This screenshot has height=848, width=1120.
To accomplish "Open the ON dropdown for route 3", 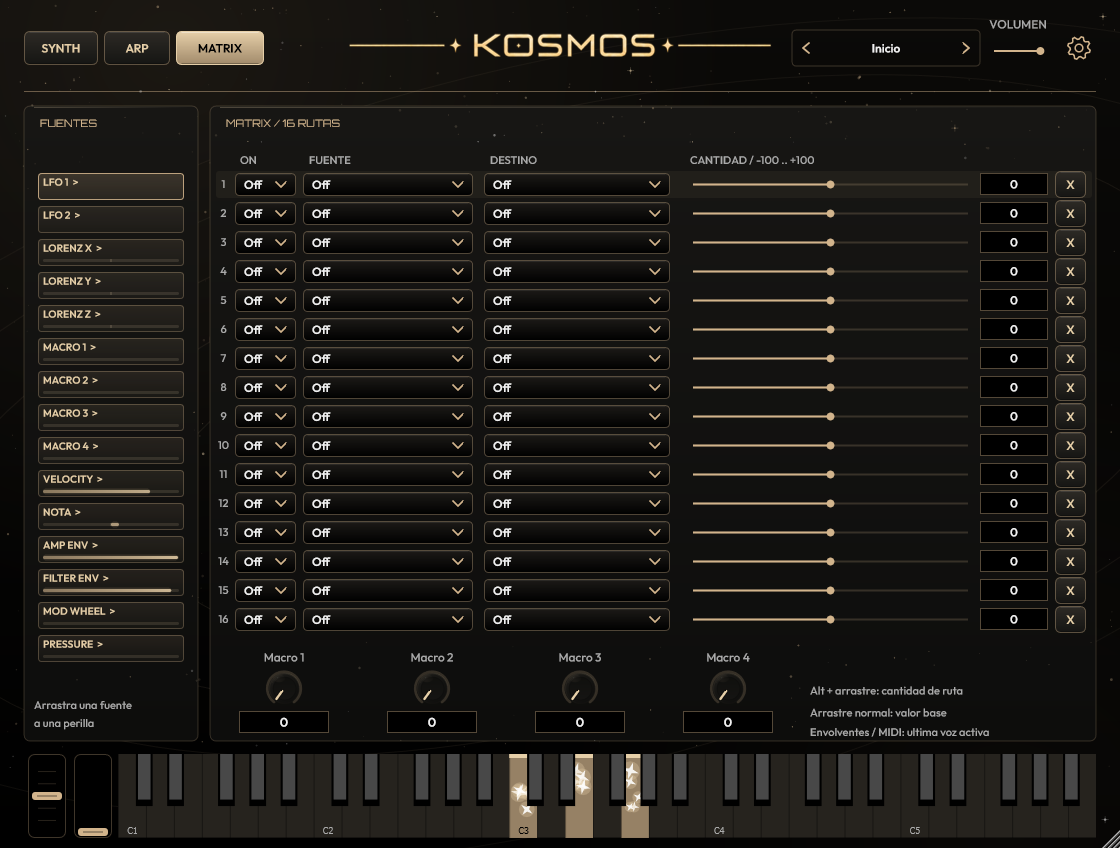I will (x=265, y=242).
